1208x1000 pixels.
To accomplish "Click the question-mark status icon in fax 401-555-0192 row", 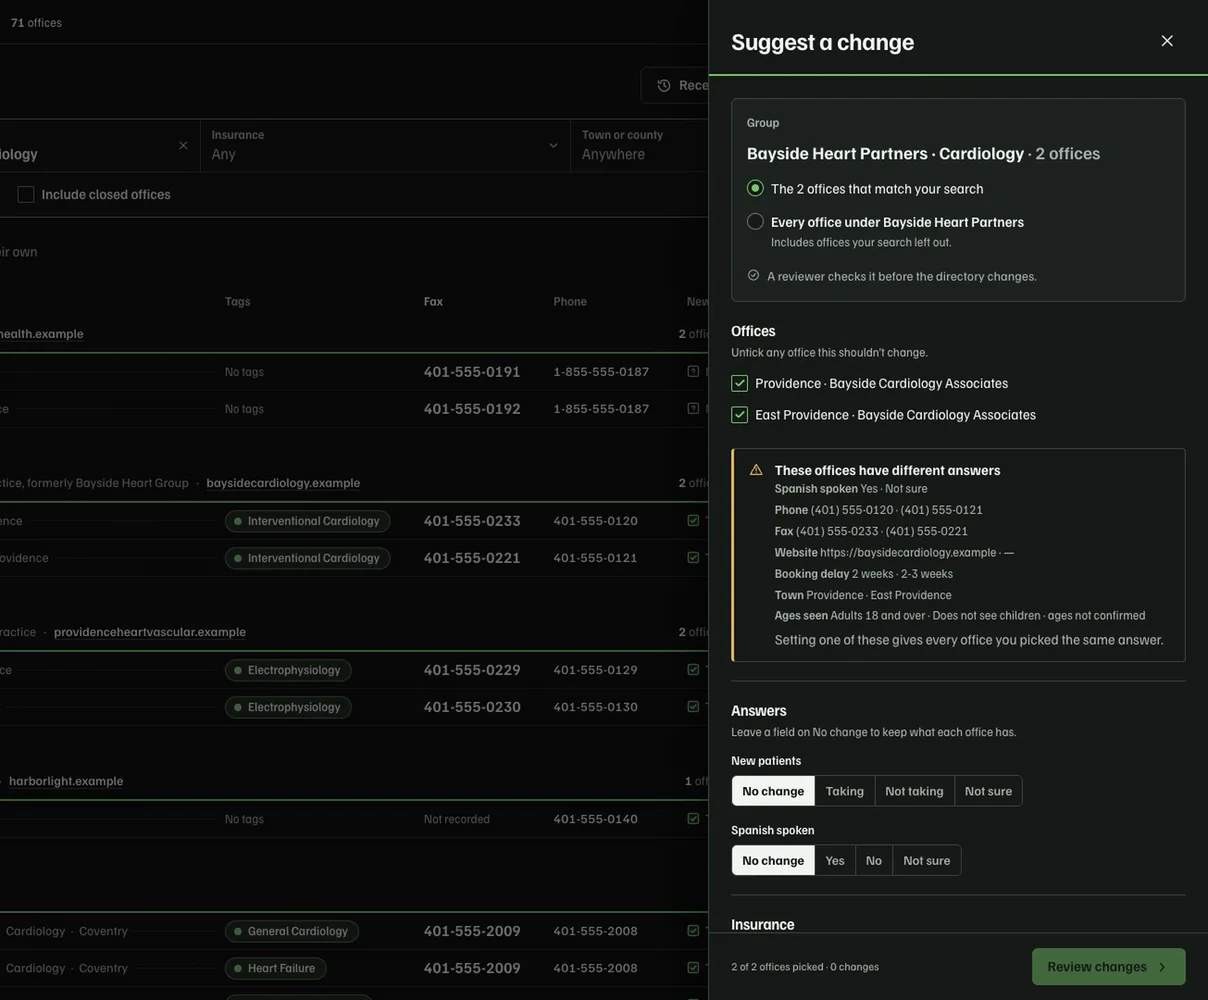I will 693,409.
